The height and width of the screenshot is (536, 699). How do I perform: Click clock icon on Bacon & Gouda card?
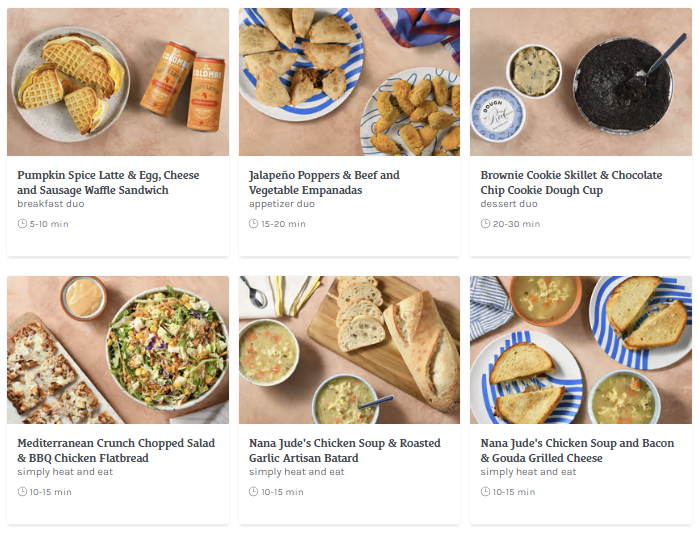coord(485,492)
